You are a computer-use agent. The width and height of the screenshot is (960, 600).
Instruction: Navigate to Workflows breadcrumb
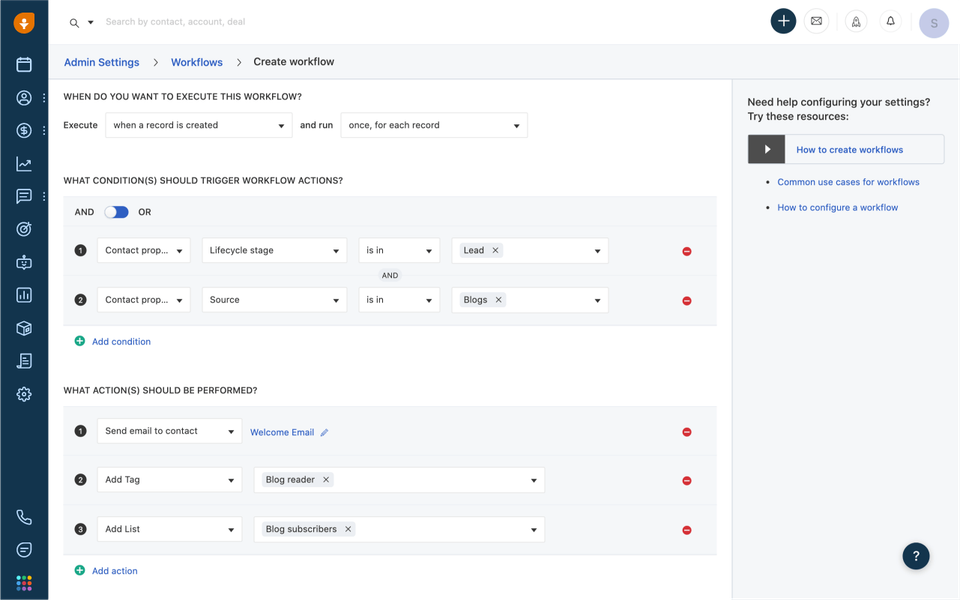click(x=196, y=62)
